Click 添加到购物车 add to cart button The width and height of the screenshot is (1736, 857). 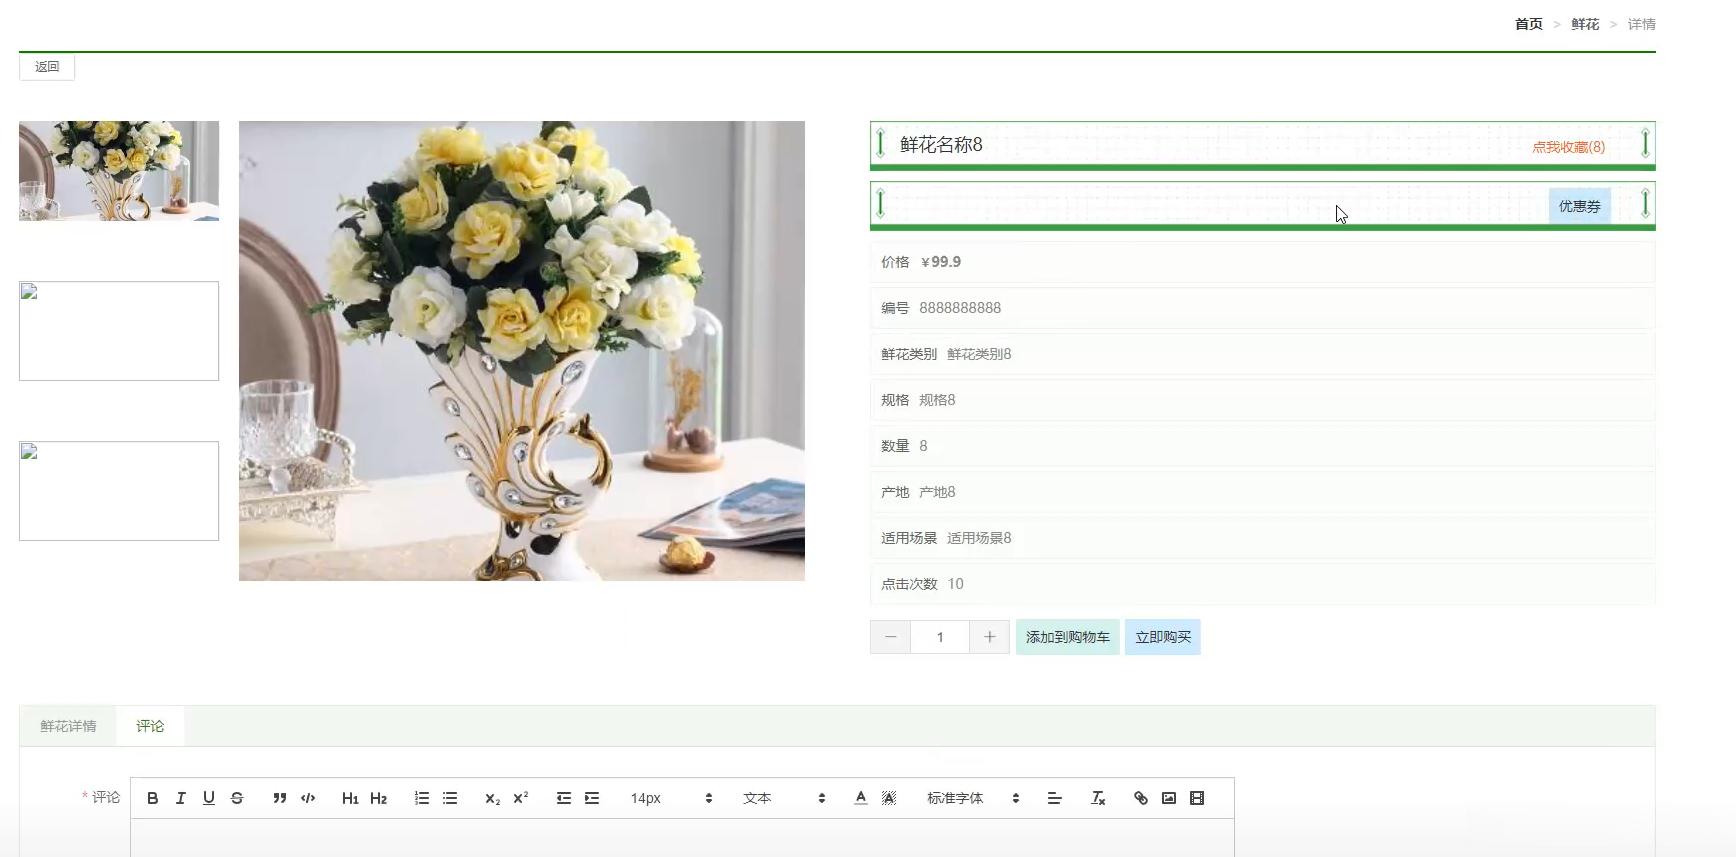(1068, 637)
